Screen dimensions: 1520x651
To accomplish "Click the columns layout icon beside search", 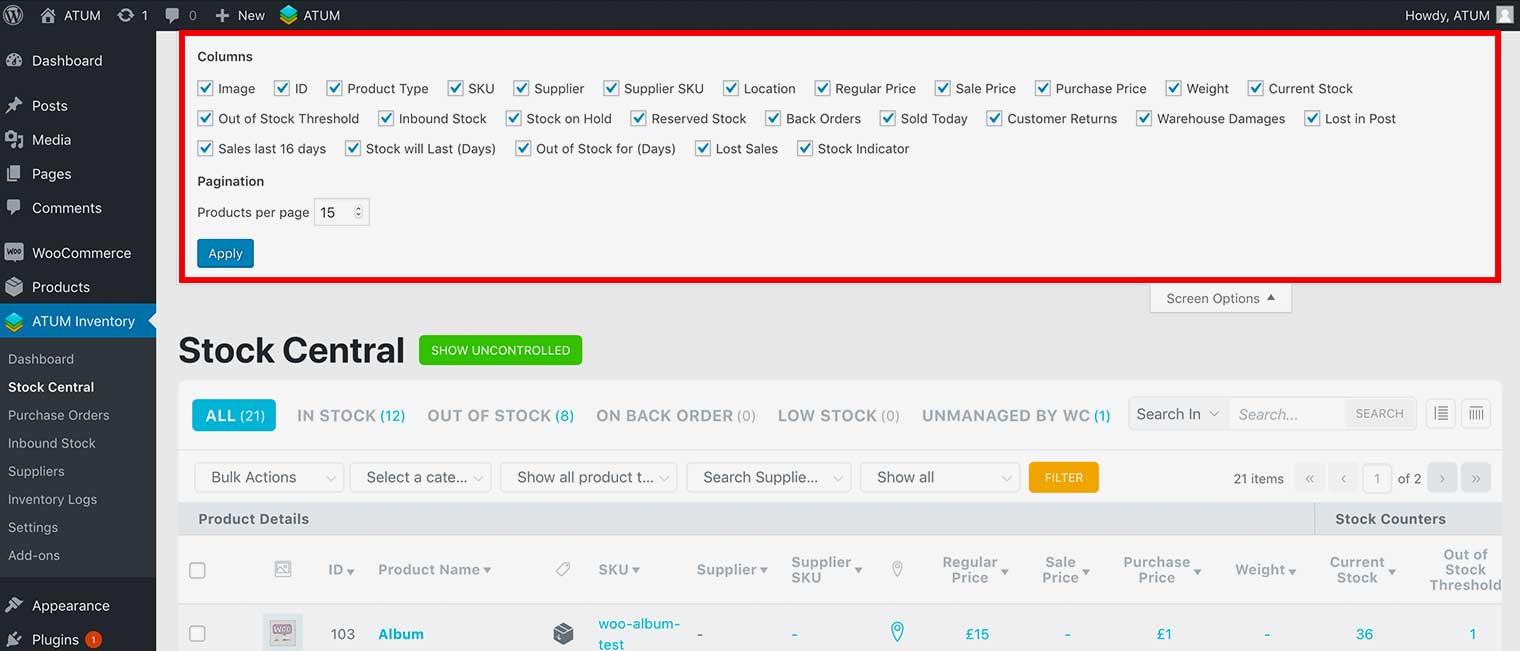I will 1476,414.
